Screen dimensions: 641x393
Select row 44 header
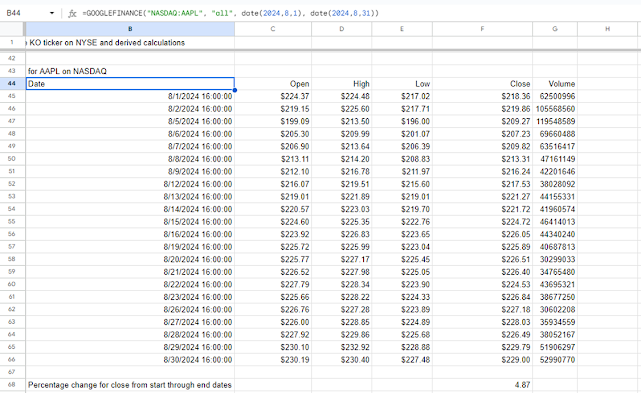pos(12,83)
